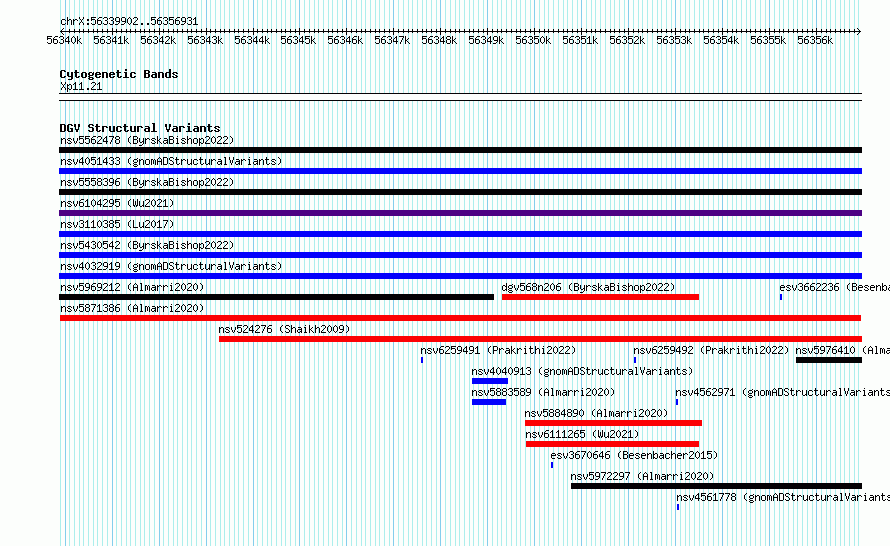This screenshot has height=546, width=890.
Task: Click the 56356k ruler position
Action: click(815, 40)
